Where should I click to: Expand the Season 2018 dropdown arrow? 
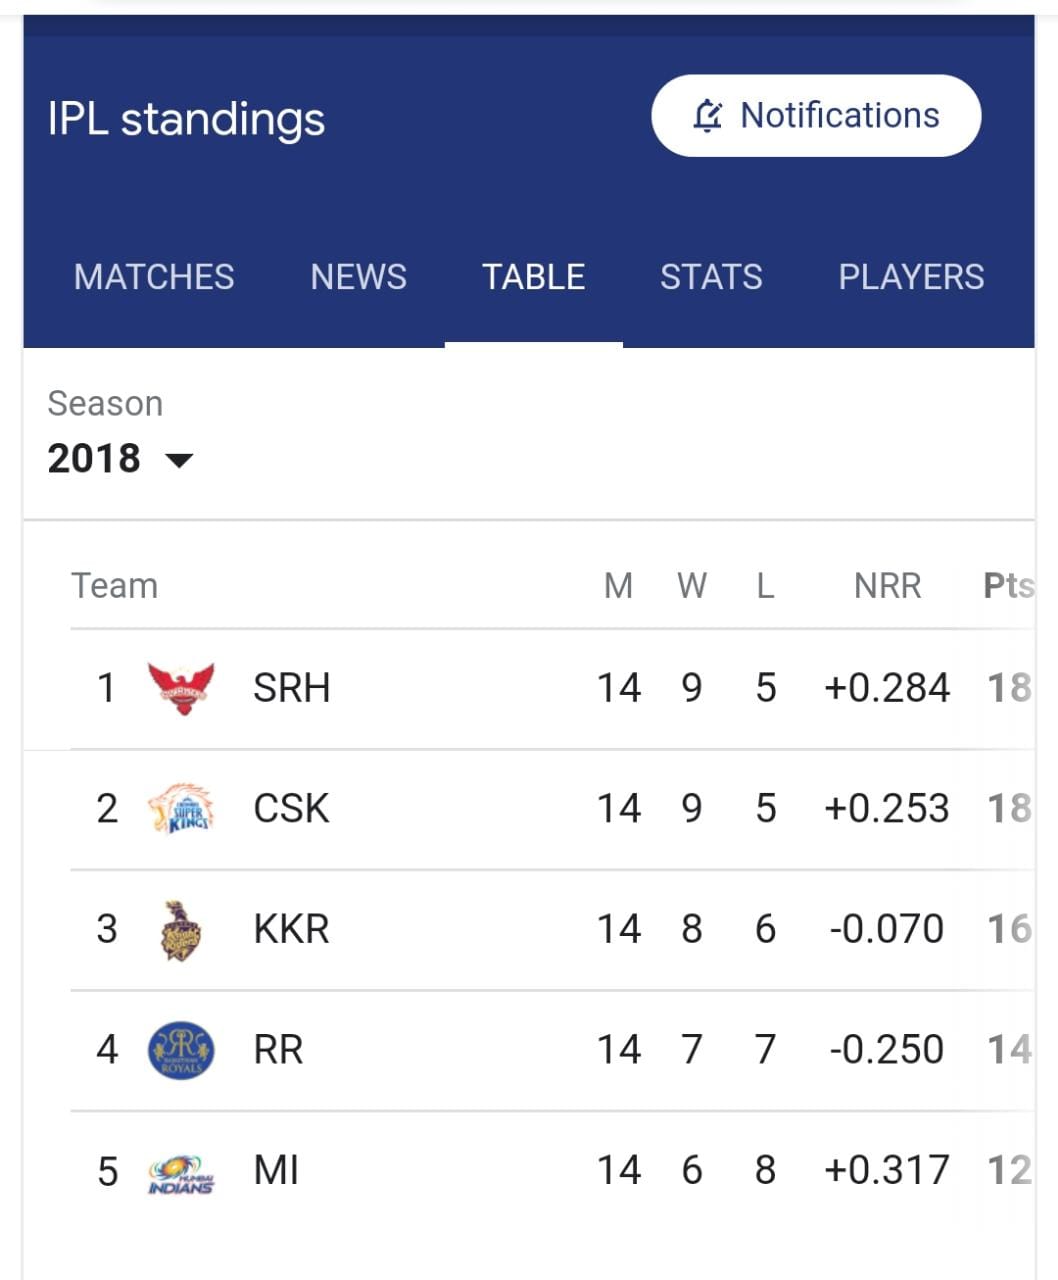point(178,460)
